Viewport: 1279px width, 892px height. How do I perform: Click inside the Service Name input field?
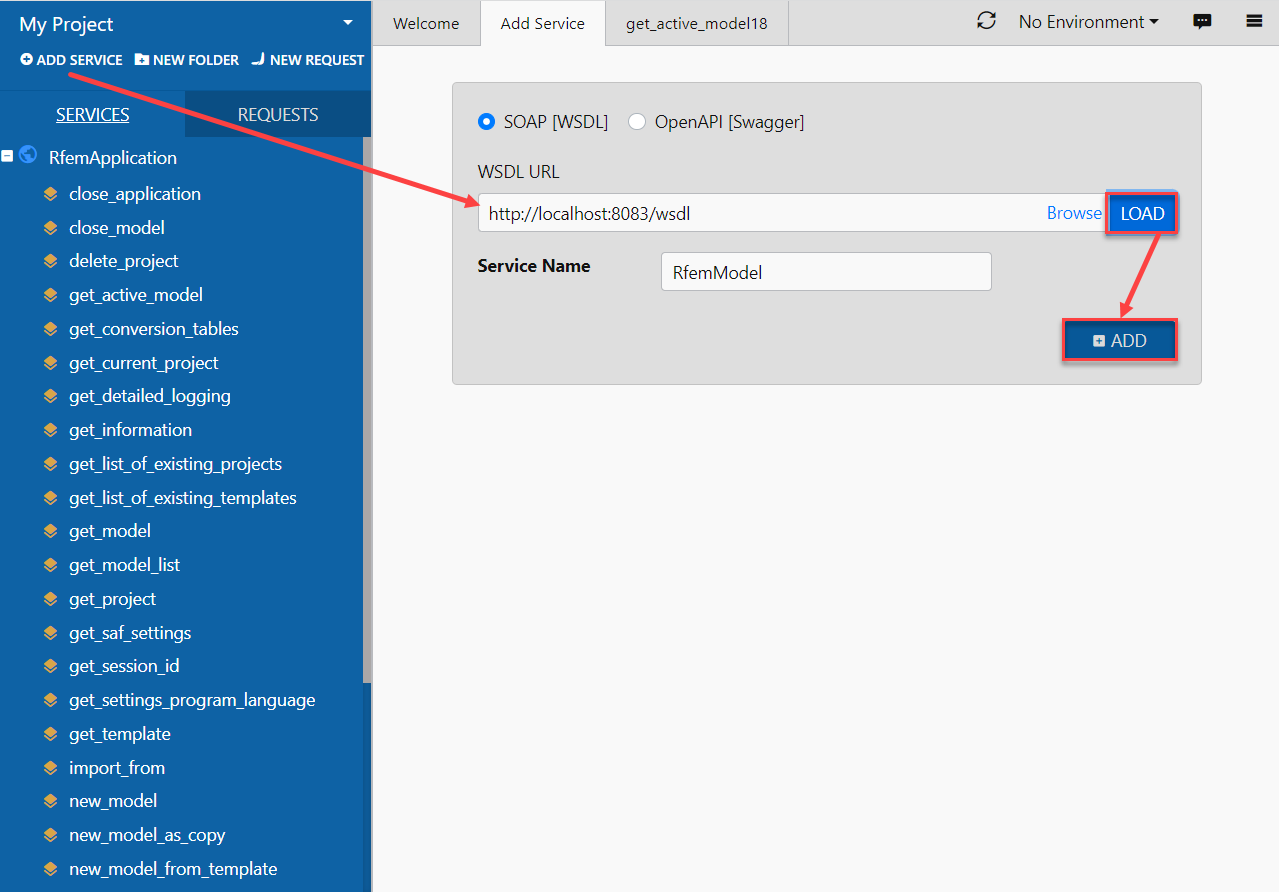(x=825, y=271)
